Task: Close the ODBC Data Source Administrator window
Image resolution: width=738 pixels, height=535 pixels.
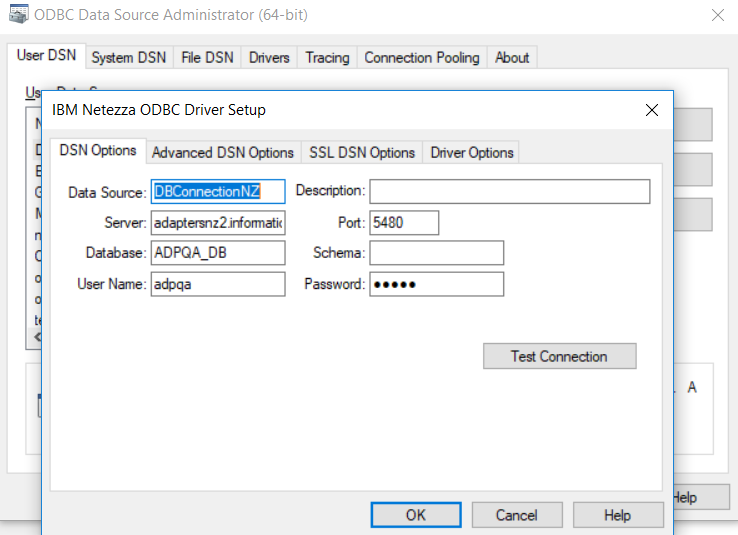Action: tap(718, 15)
